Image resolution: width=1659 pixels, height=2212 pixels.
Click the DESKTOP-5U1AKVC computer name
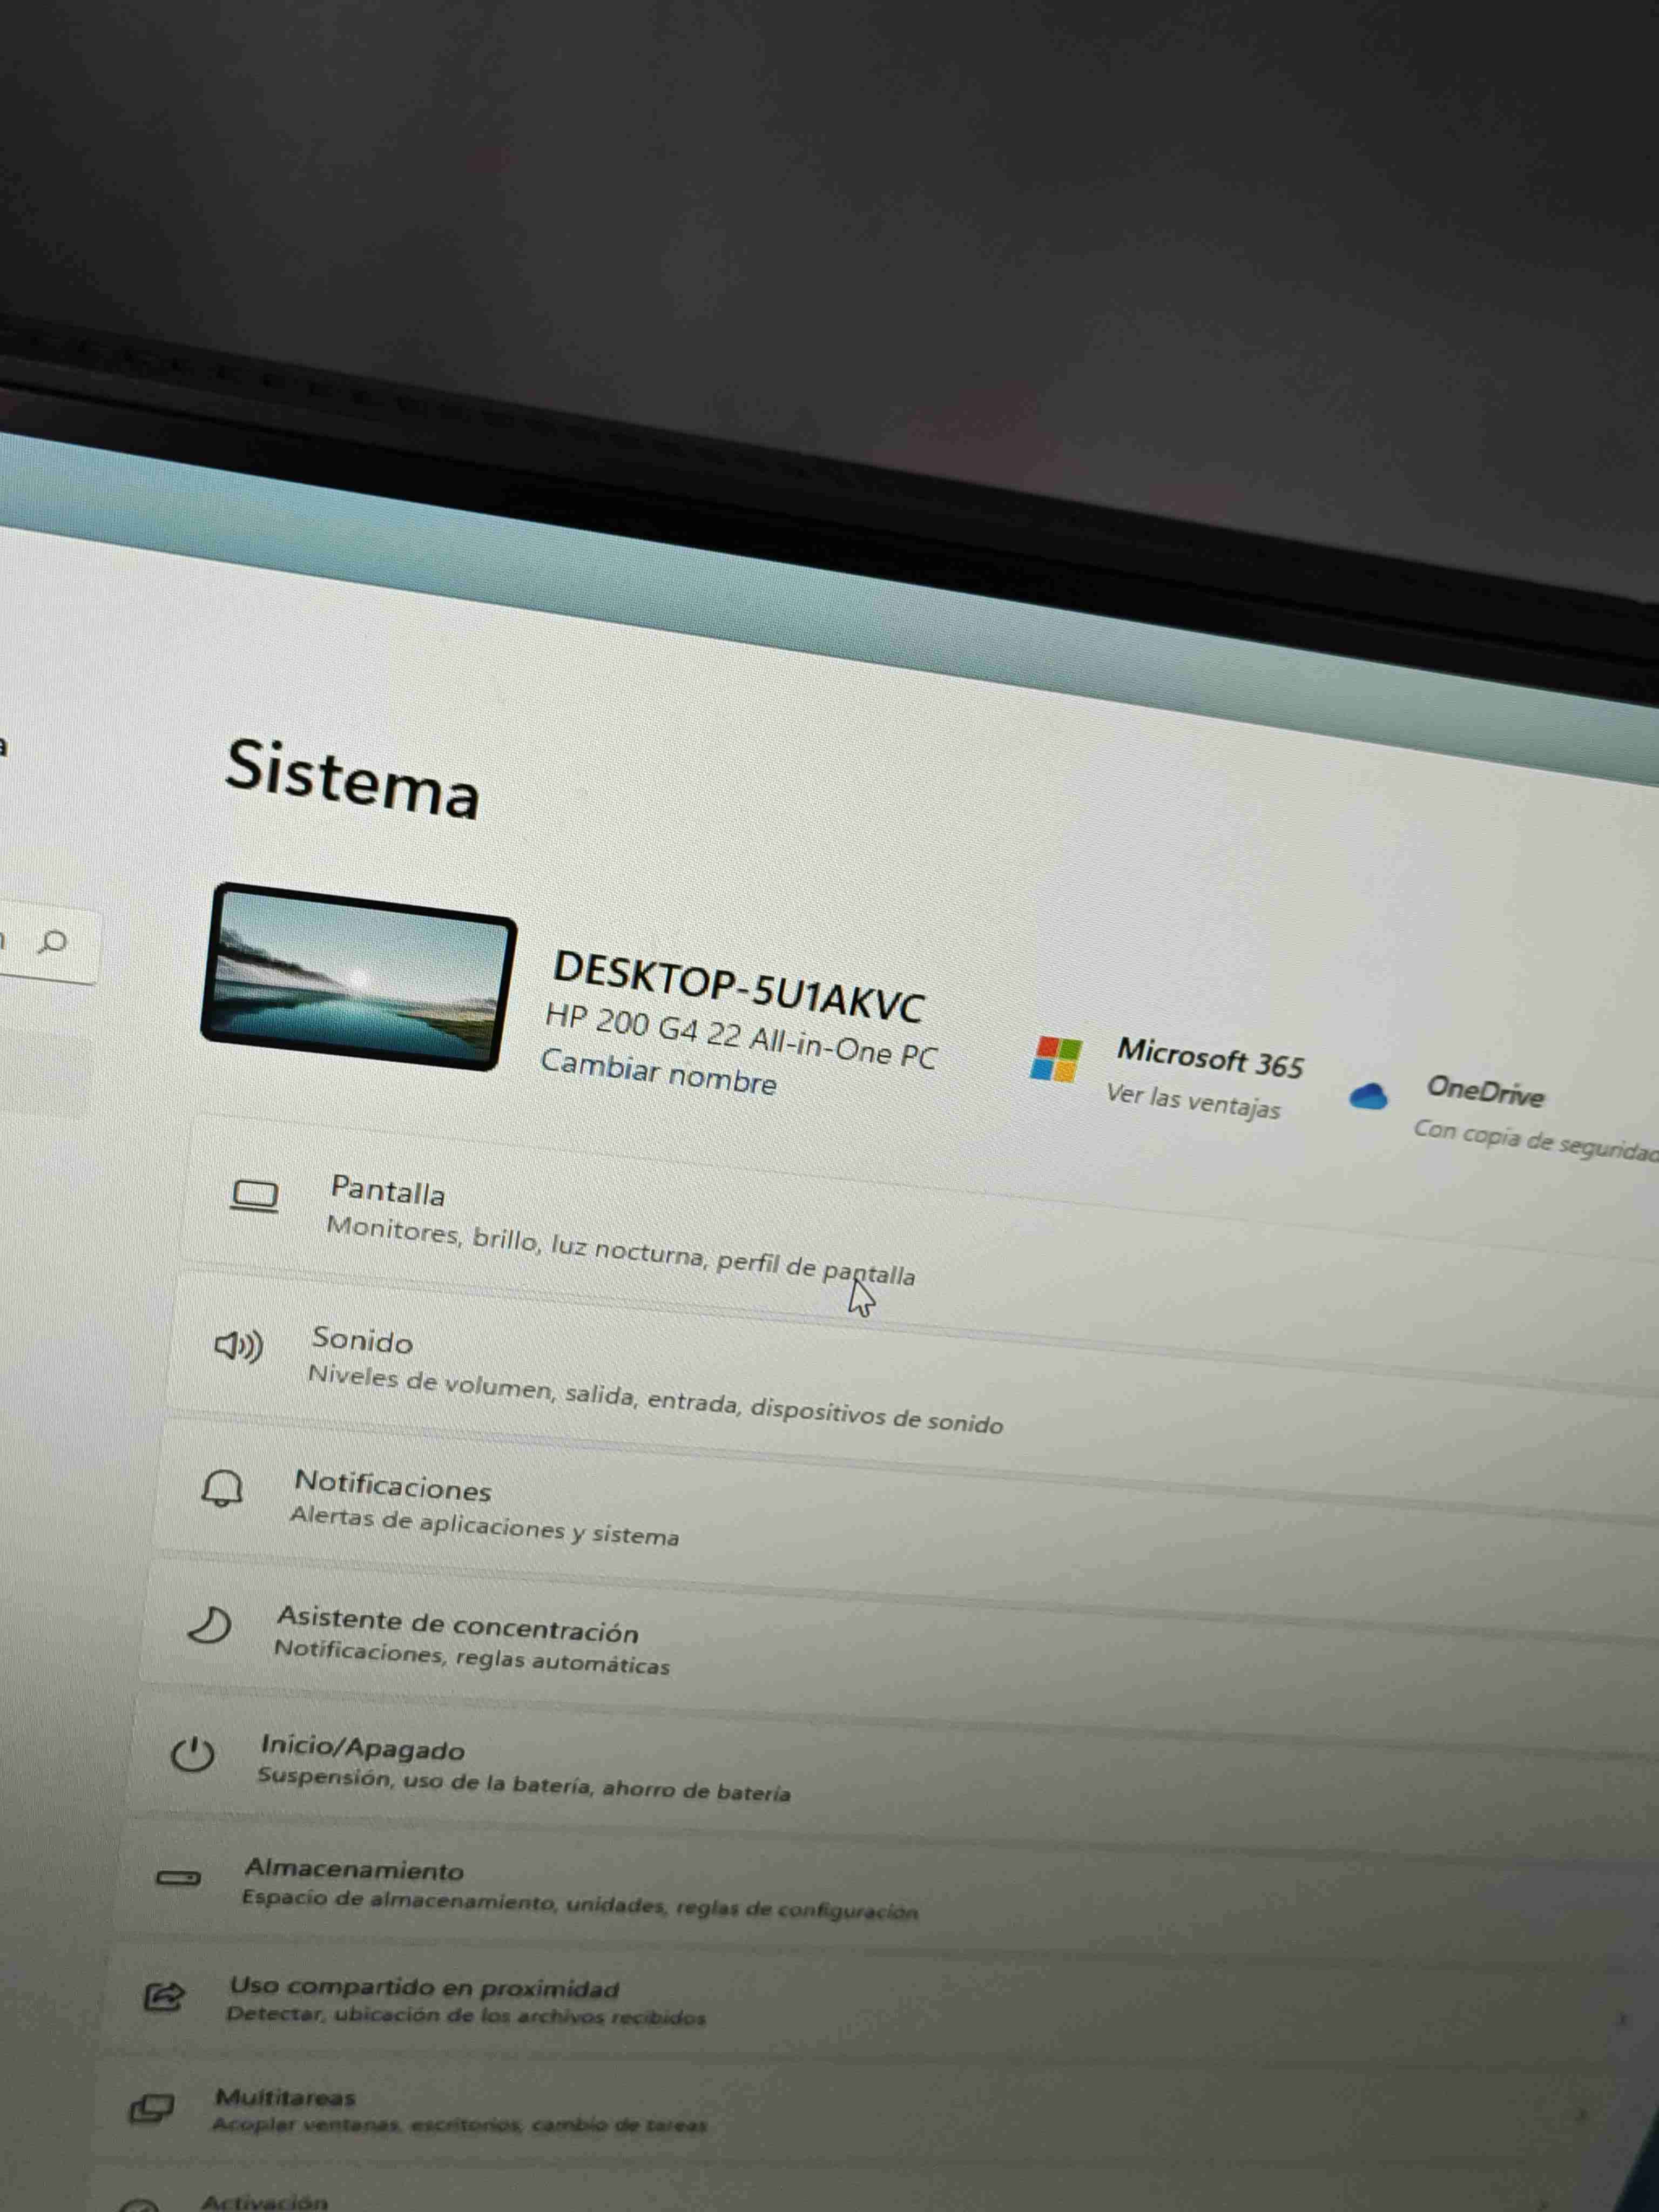point(738,987)
